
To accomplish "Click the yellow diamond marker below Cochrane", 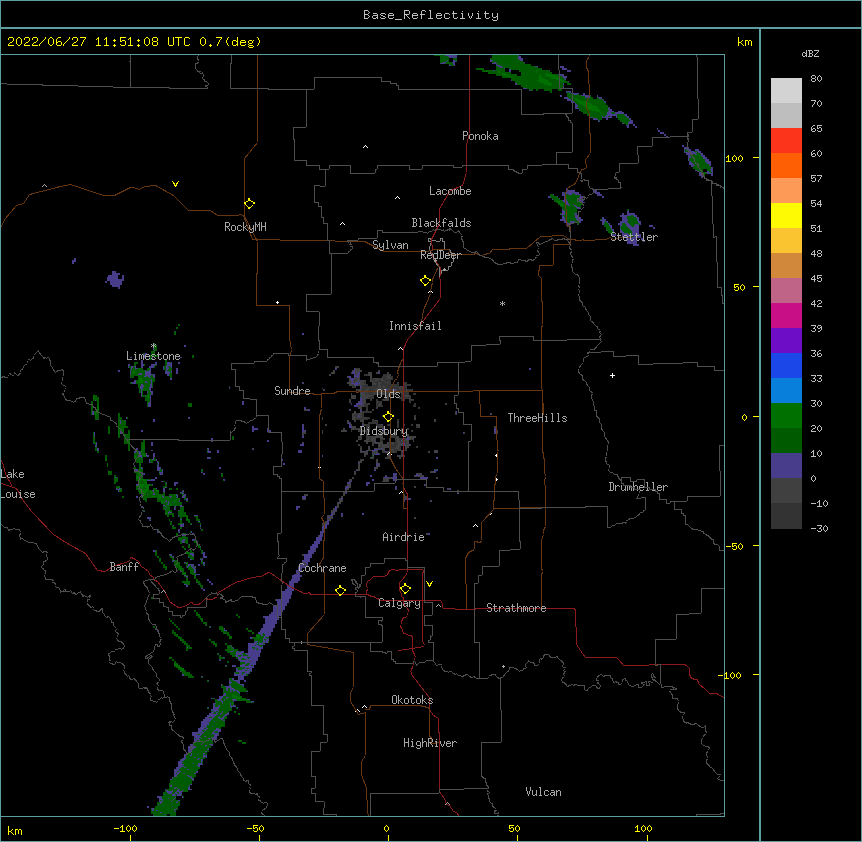I will point(340,590).
